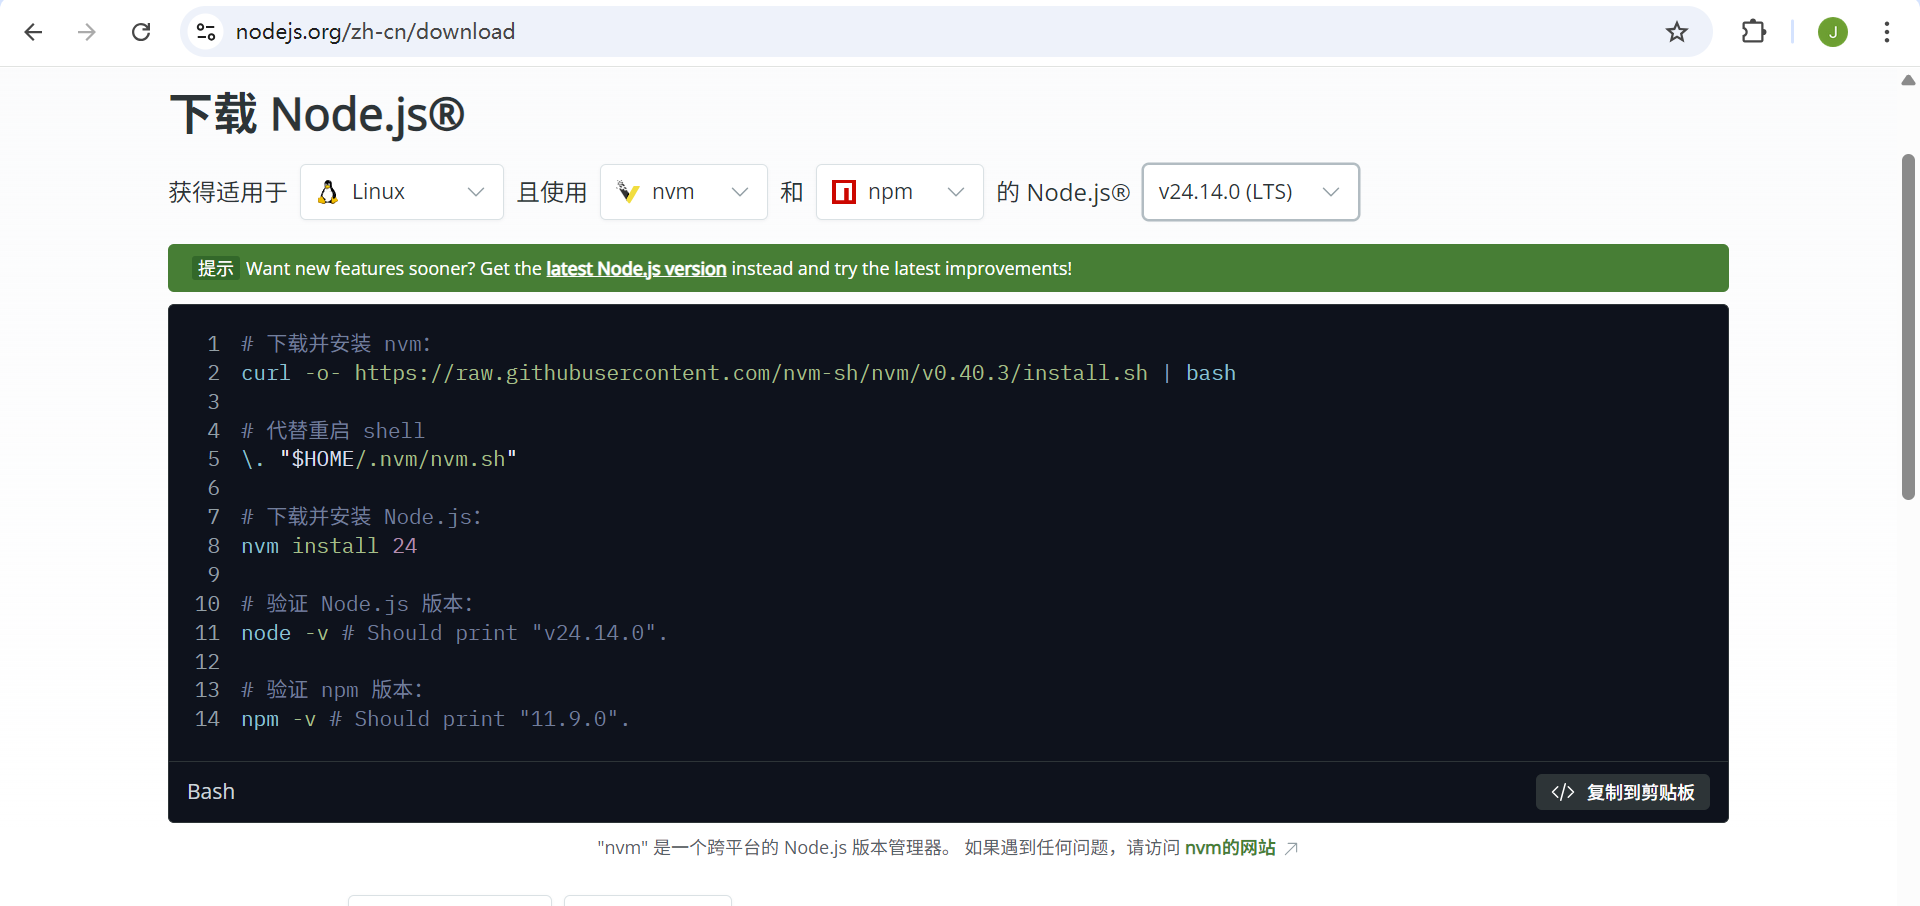The image size is (1920, 906).
Task: Go forward to the next page
Action: (x=87, y=32)
